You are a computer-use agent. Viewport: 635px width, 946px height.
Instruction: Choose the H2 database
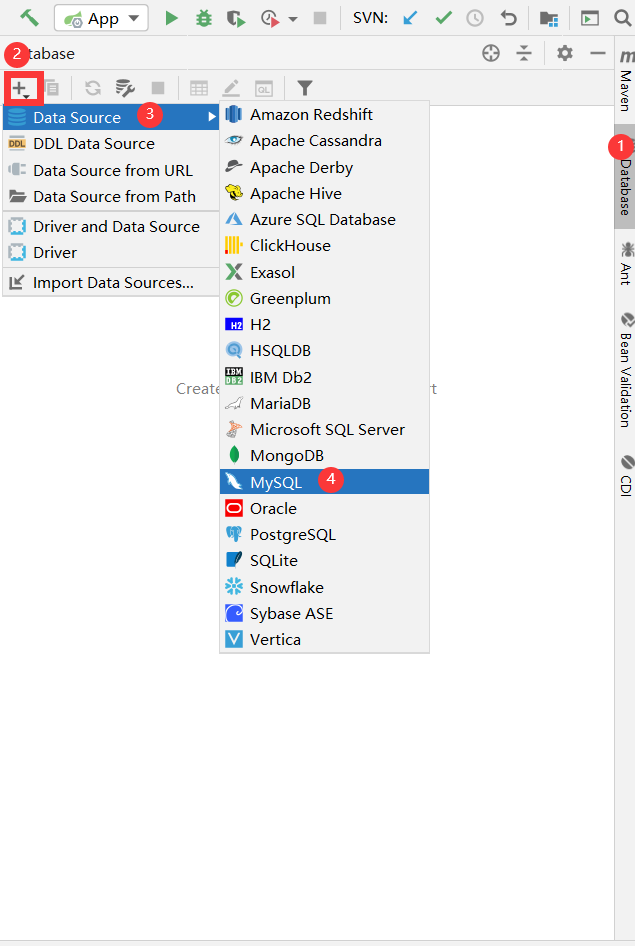324,325
